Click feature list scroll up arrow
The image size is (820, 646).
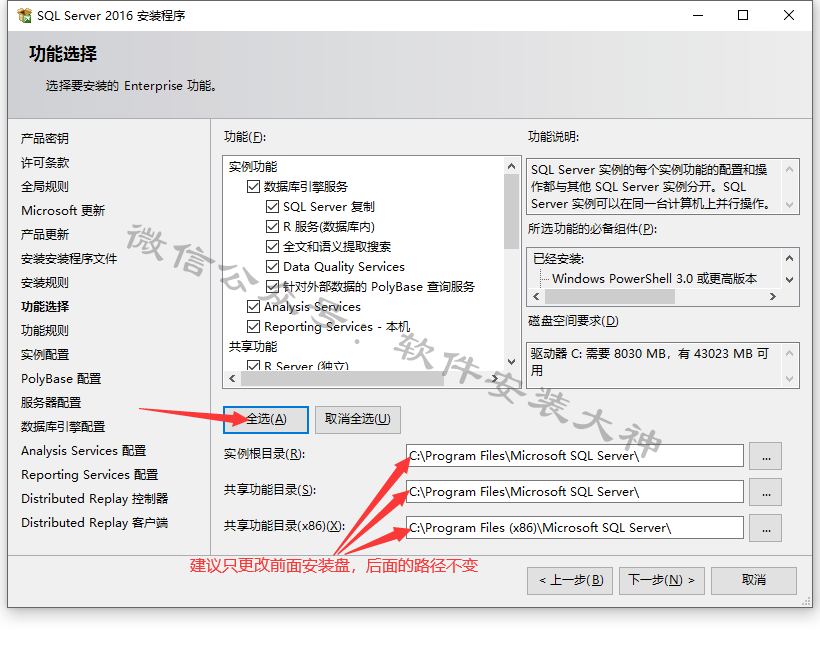[511, 166]
